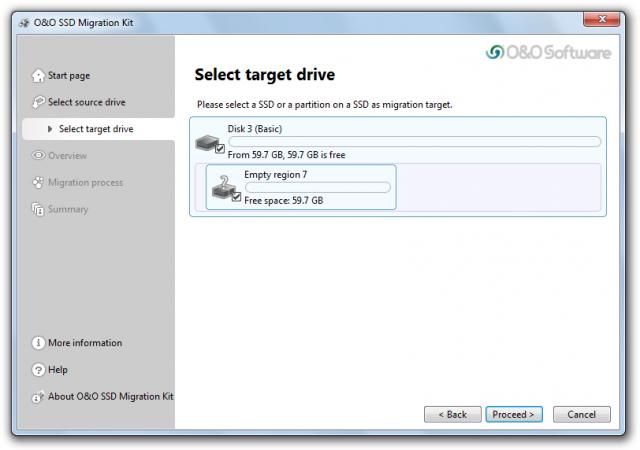Click the Disk 3 usage bar
This screenshot has width=640, height=450.
(414, 142)
